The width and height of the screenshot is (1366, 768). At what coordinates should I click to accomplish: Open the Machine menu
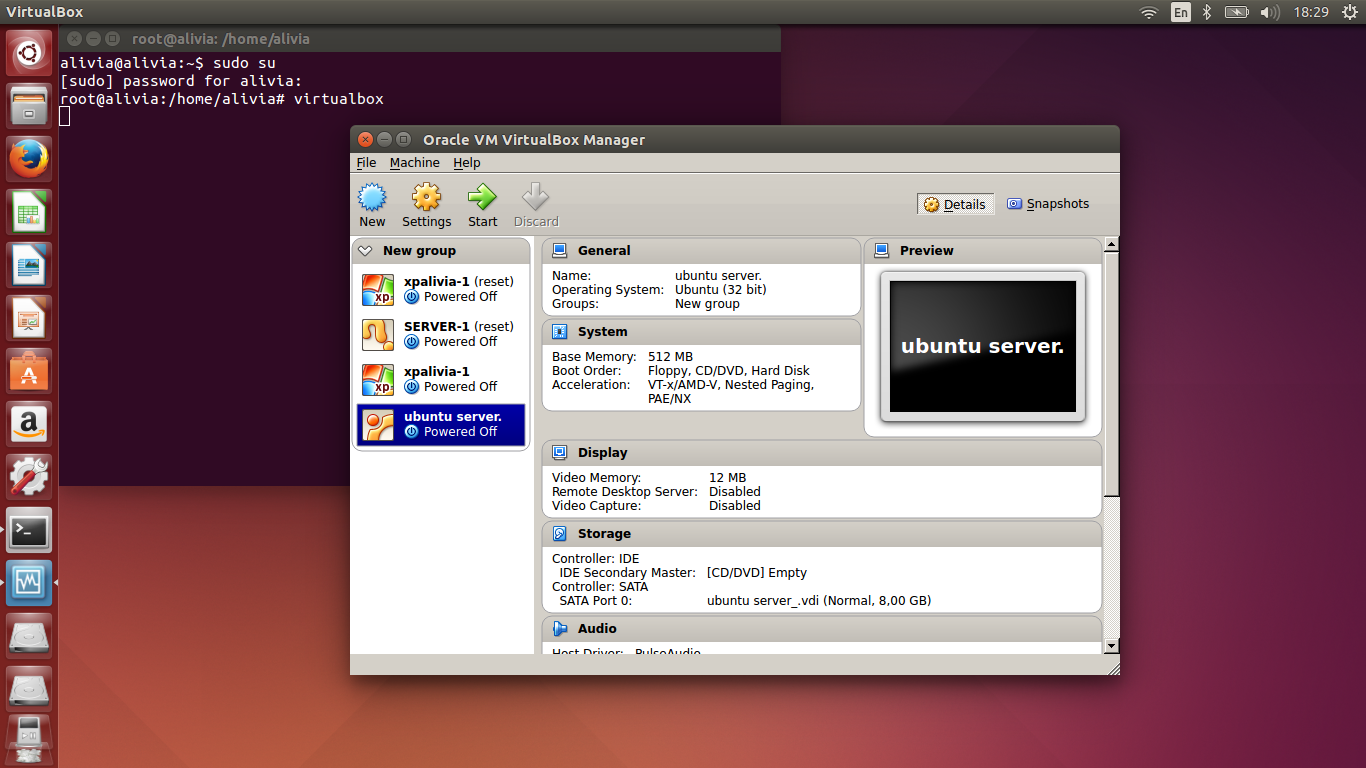click(x=415, y=163)
